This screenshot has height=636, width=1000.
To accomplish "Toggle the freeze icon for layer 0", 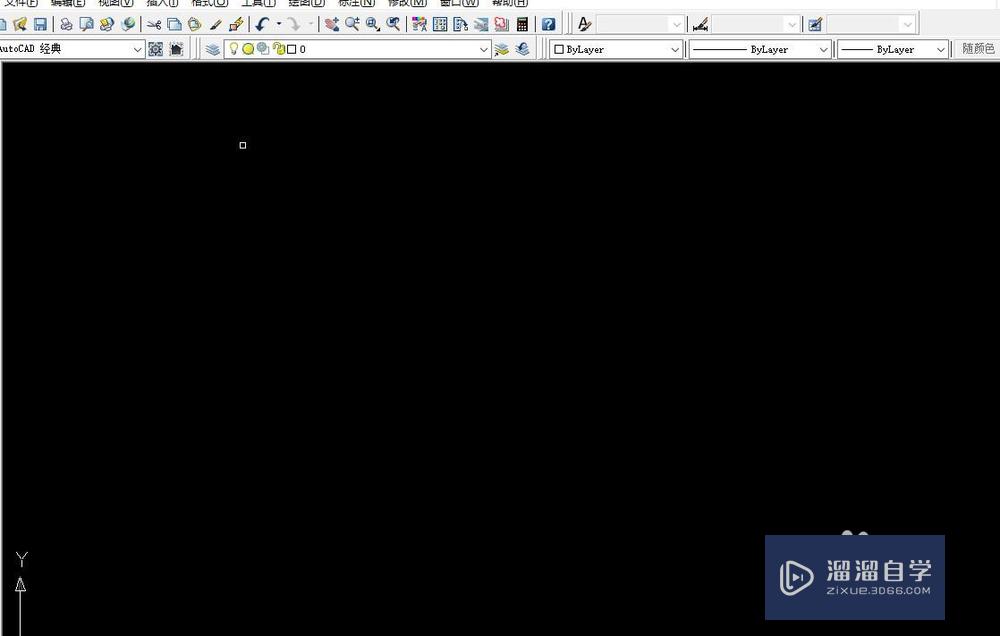I will tap(248, 48).
